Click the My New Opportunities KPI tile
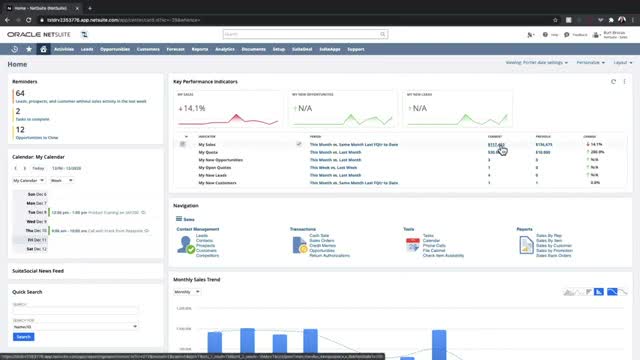Image resolution: width=640 pixels, height=360 pixels. pyautogui.click(x=342, y=109)
